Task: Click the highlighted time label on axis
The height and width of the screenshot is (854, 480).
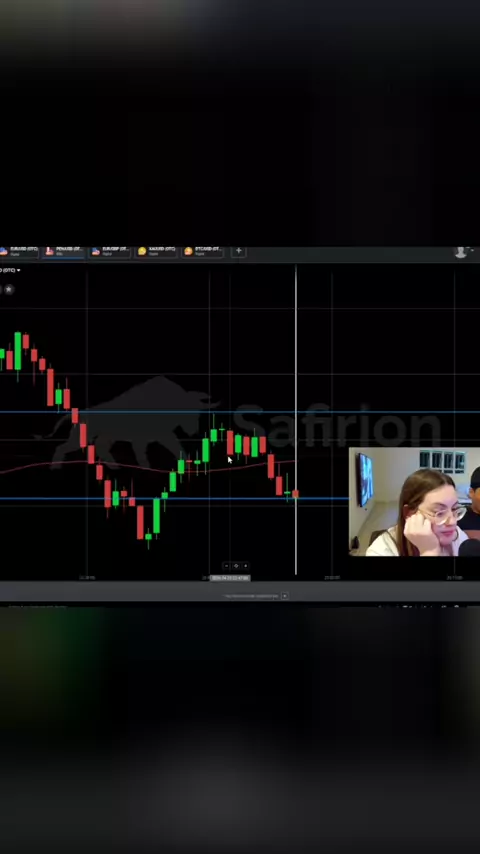Action: [x=230, y=578]
